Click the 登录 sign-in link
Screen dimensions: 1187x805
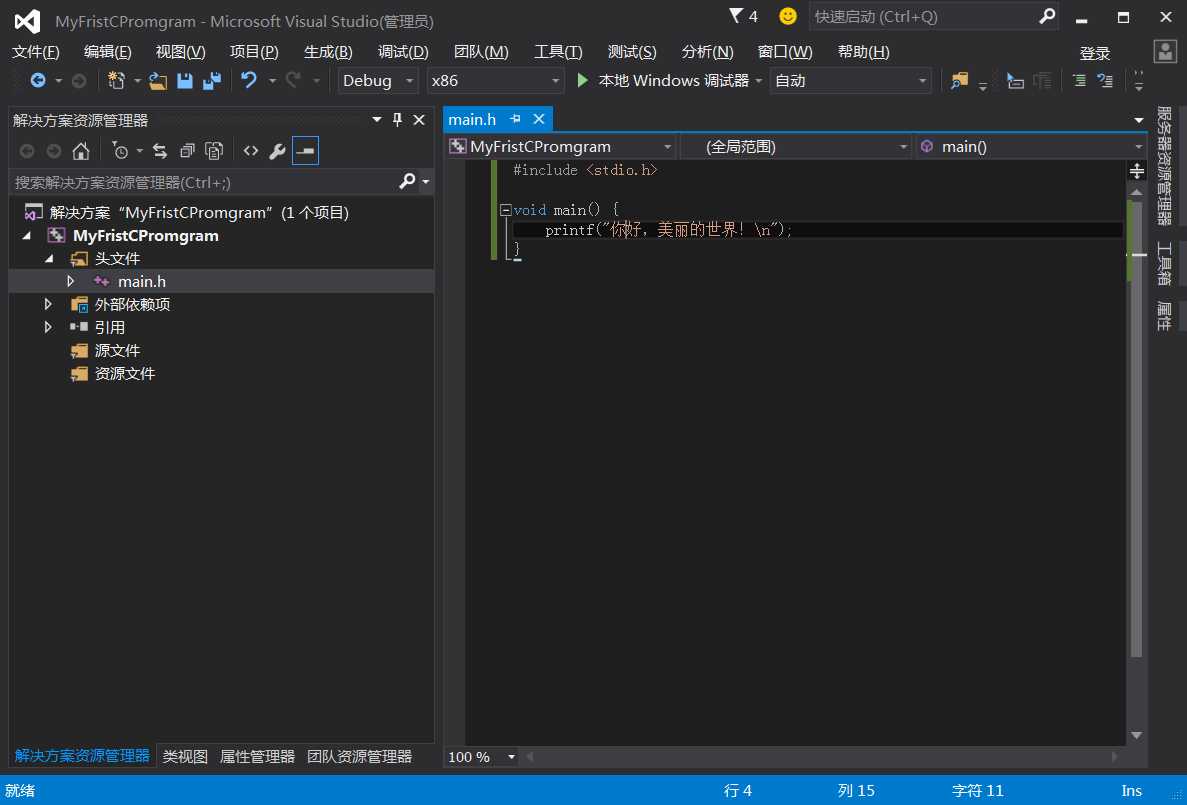pyautogui.click(x=1095, y=53)
